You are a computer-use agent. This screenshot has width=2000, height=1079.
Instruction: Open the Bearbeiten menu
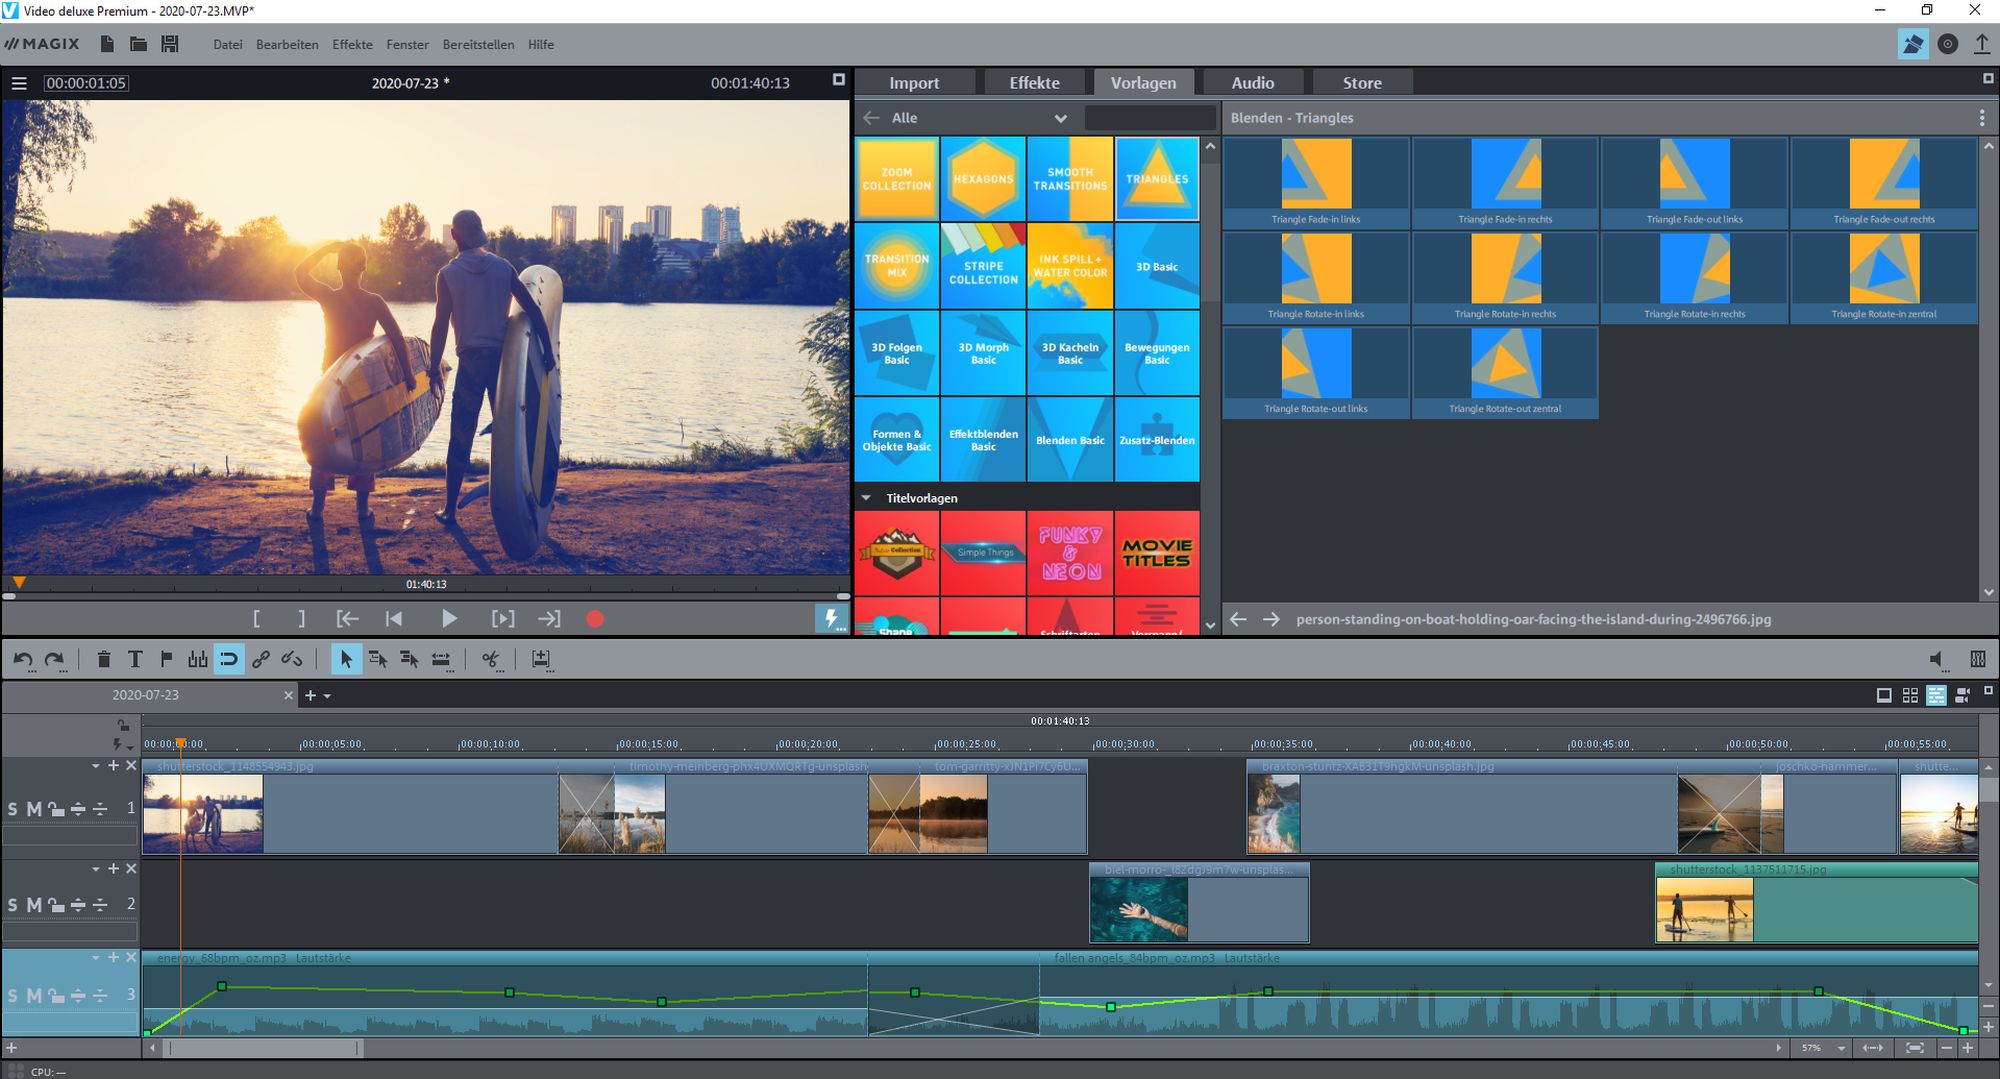[287, 44]
